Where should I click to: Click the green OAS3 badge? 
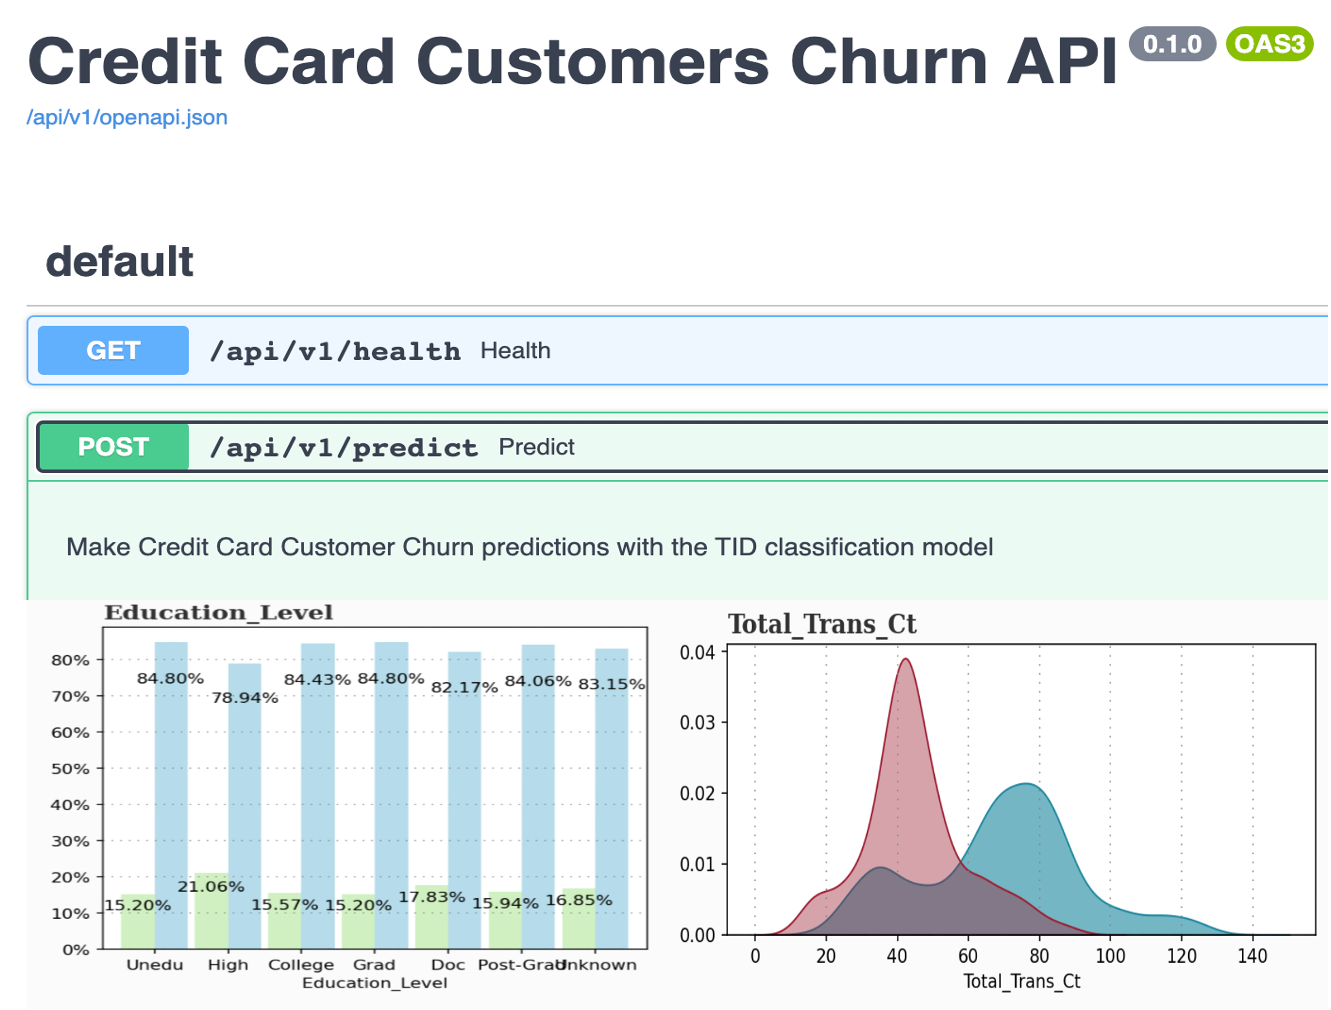[1269, 44]
